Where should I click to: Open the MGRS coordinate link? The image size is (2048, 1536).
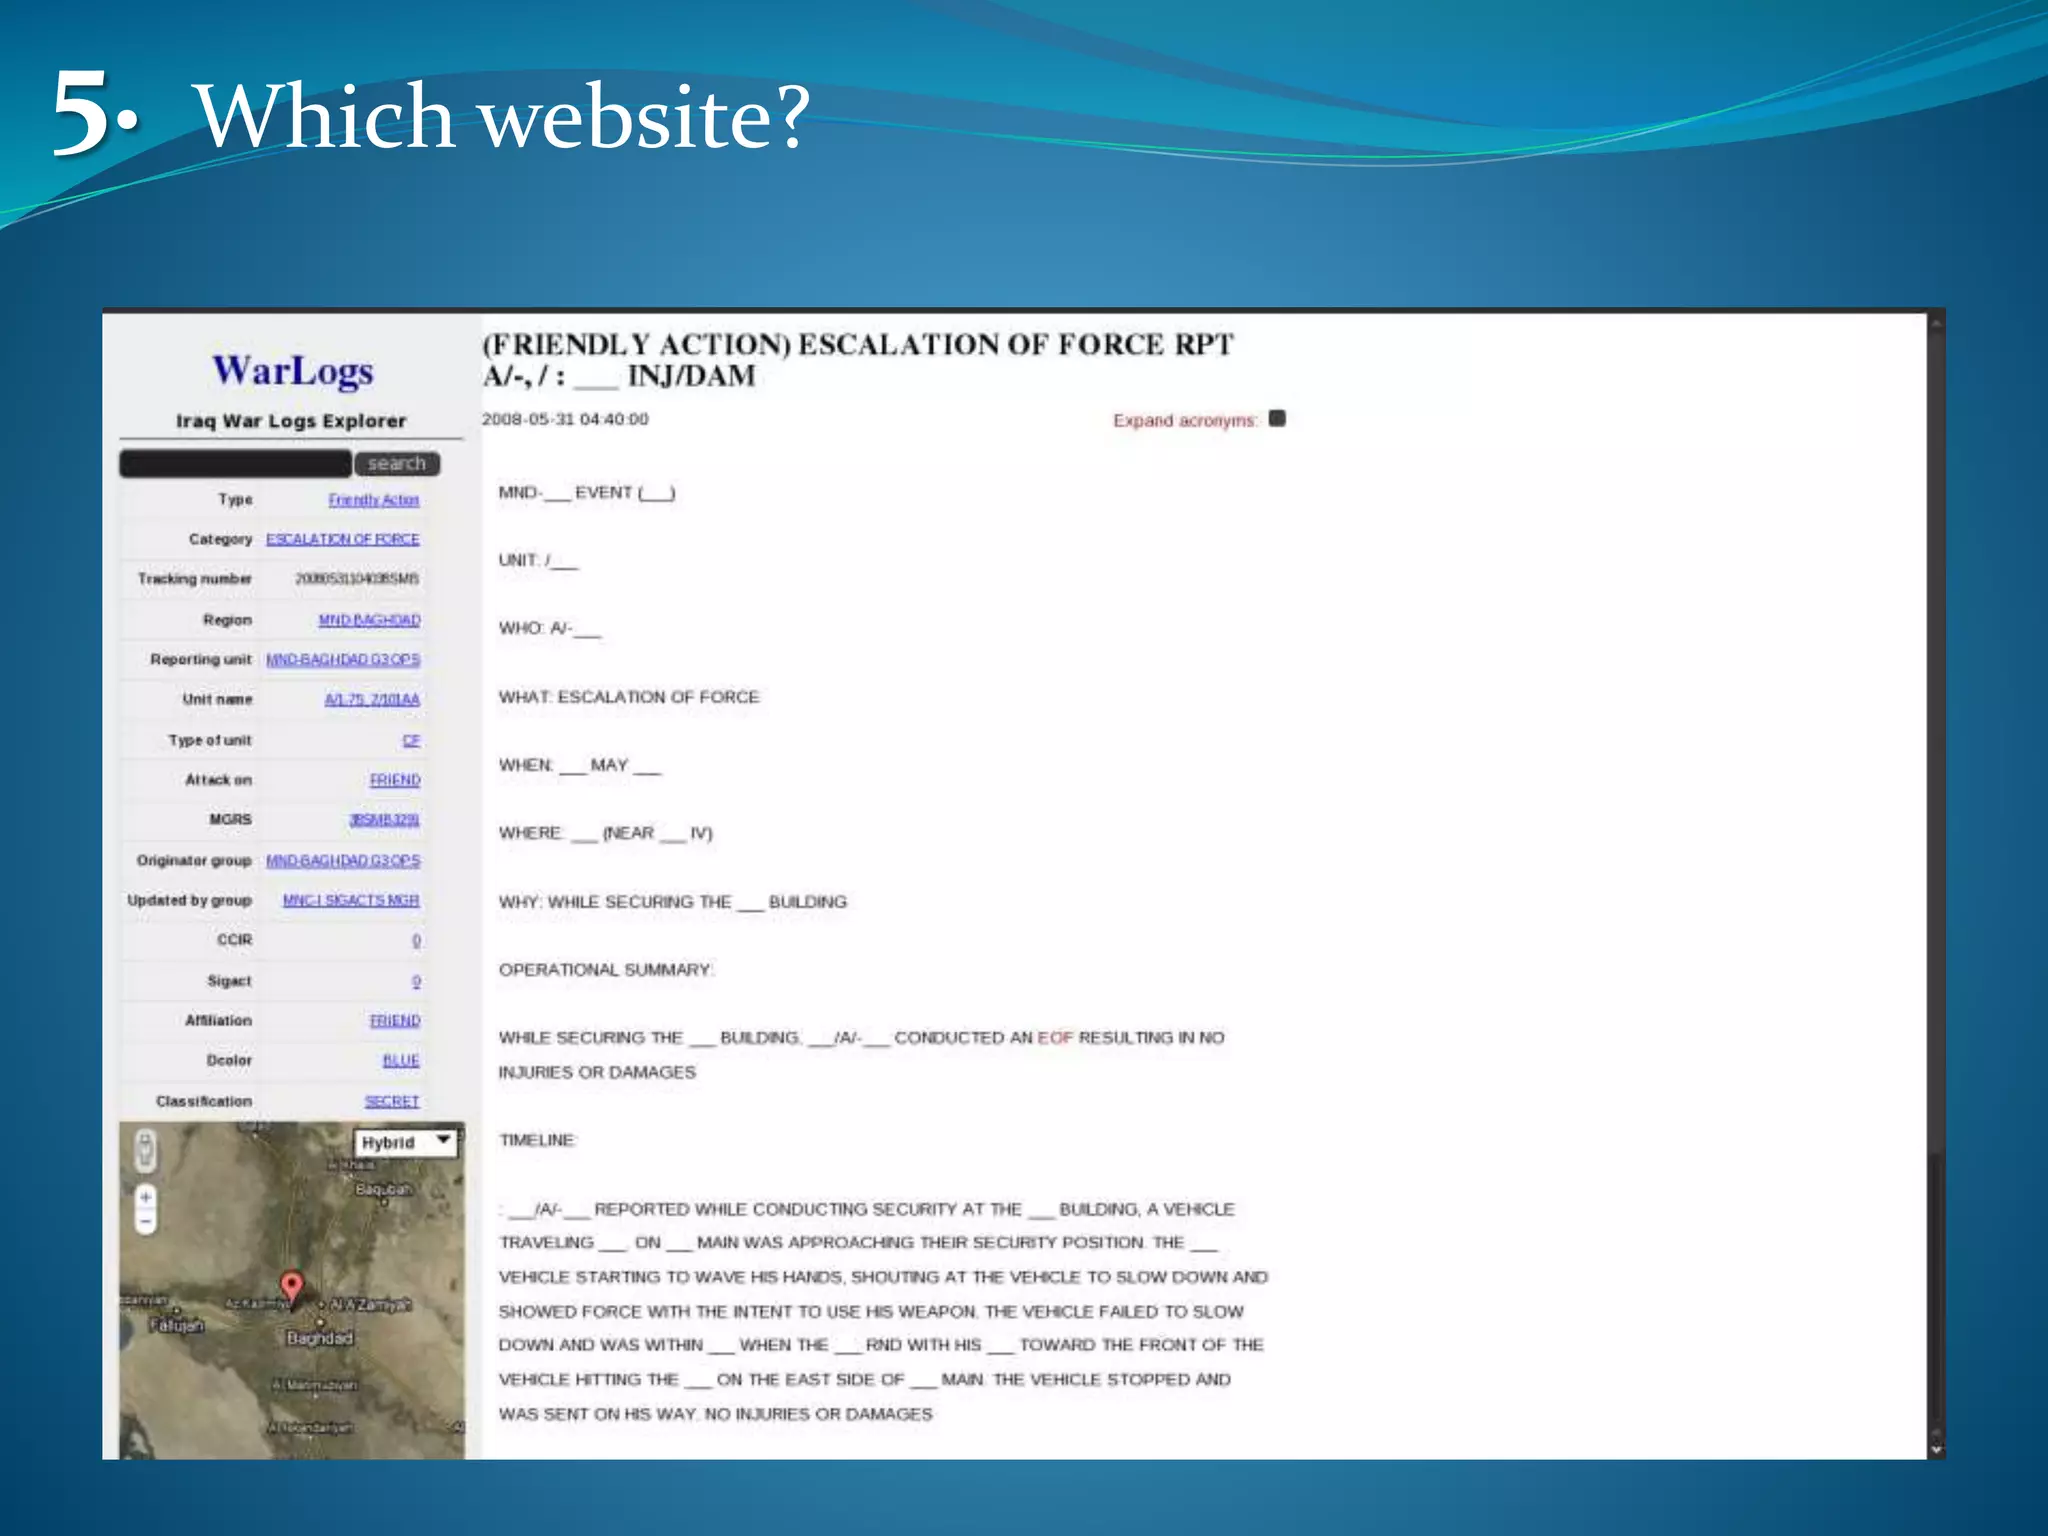(384, 820)
